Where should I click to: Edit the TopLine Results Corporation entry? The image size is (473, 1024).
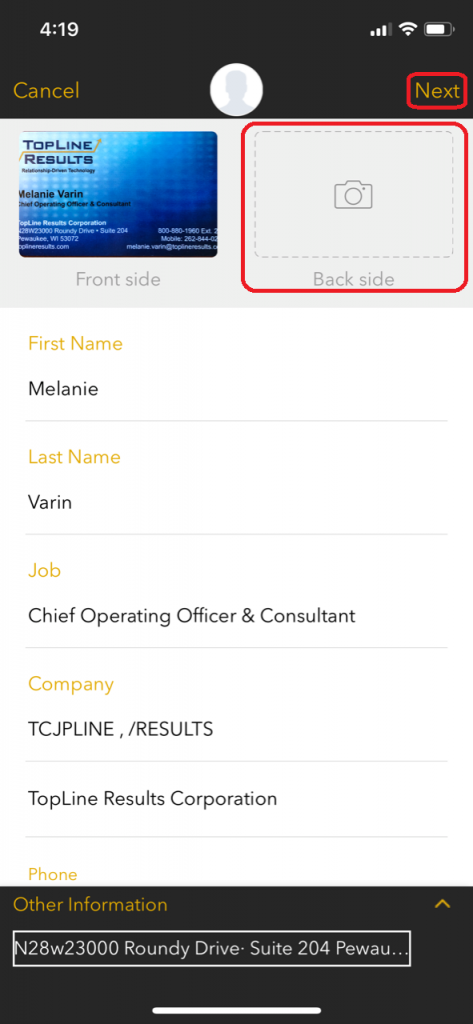click(x=236, y=799)
